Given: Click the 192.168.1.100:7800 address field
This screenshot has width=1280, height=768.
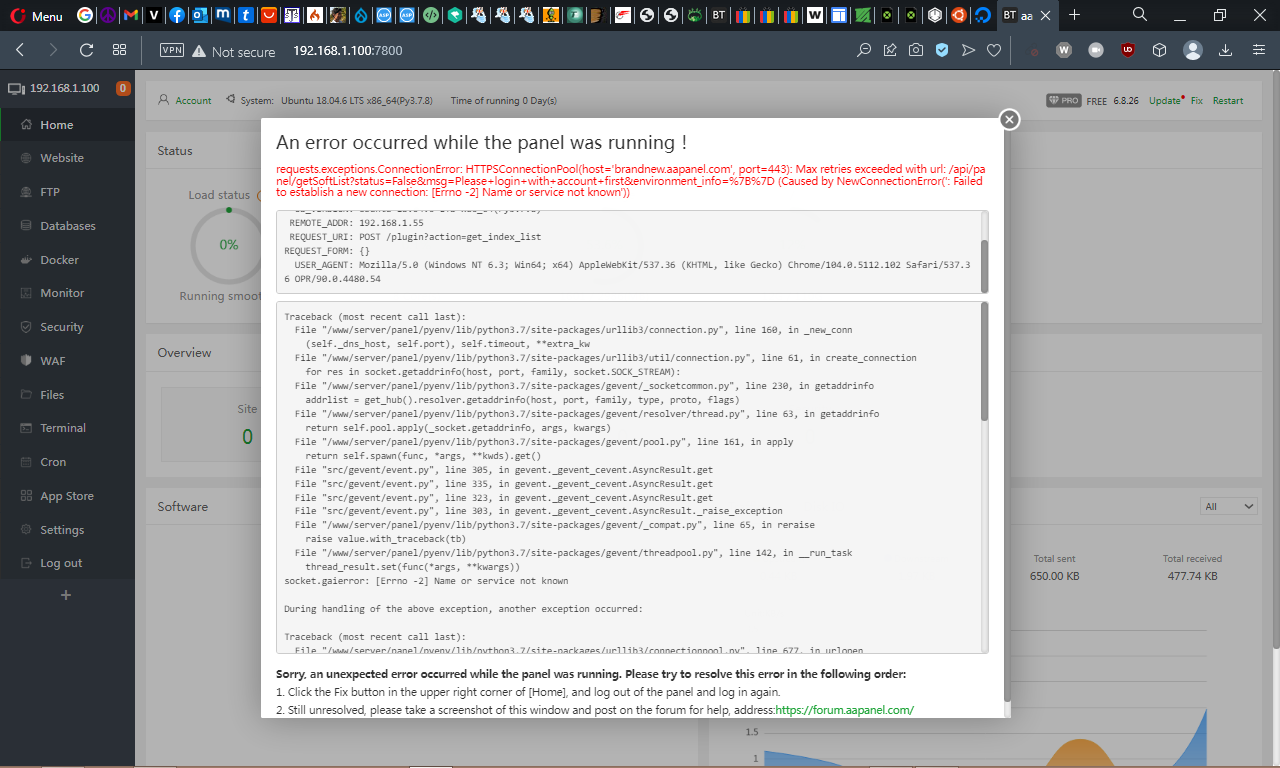Looking at the screenshot, I should (347, 51).
